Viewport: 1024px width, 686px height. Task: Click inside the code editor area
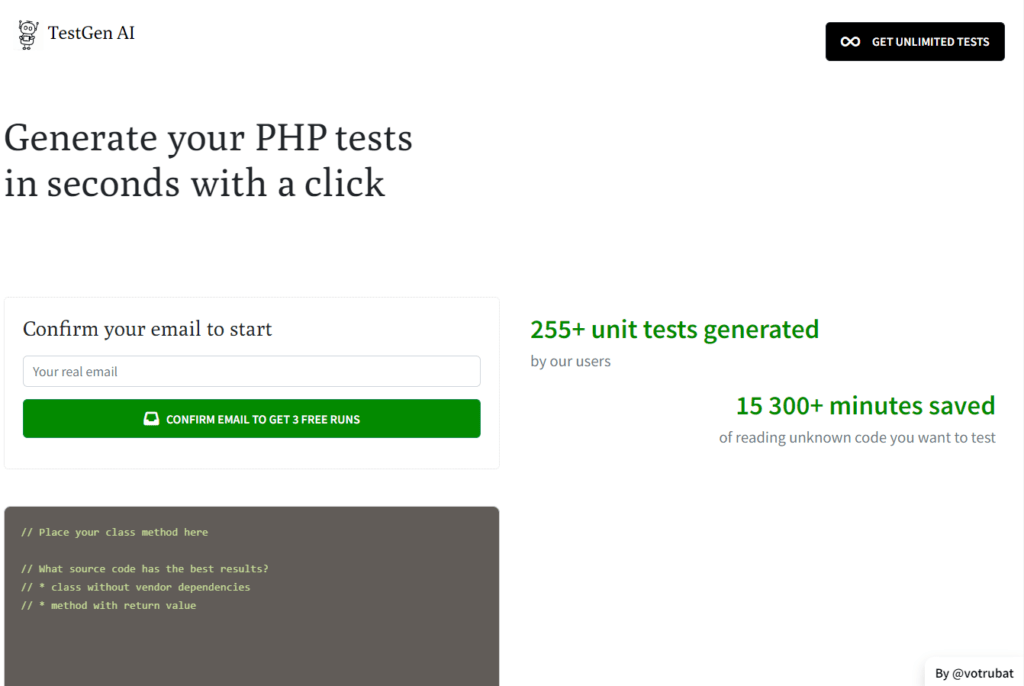tap(251, 596)
